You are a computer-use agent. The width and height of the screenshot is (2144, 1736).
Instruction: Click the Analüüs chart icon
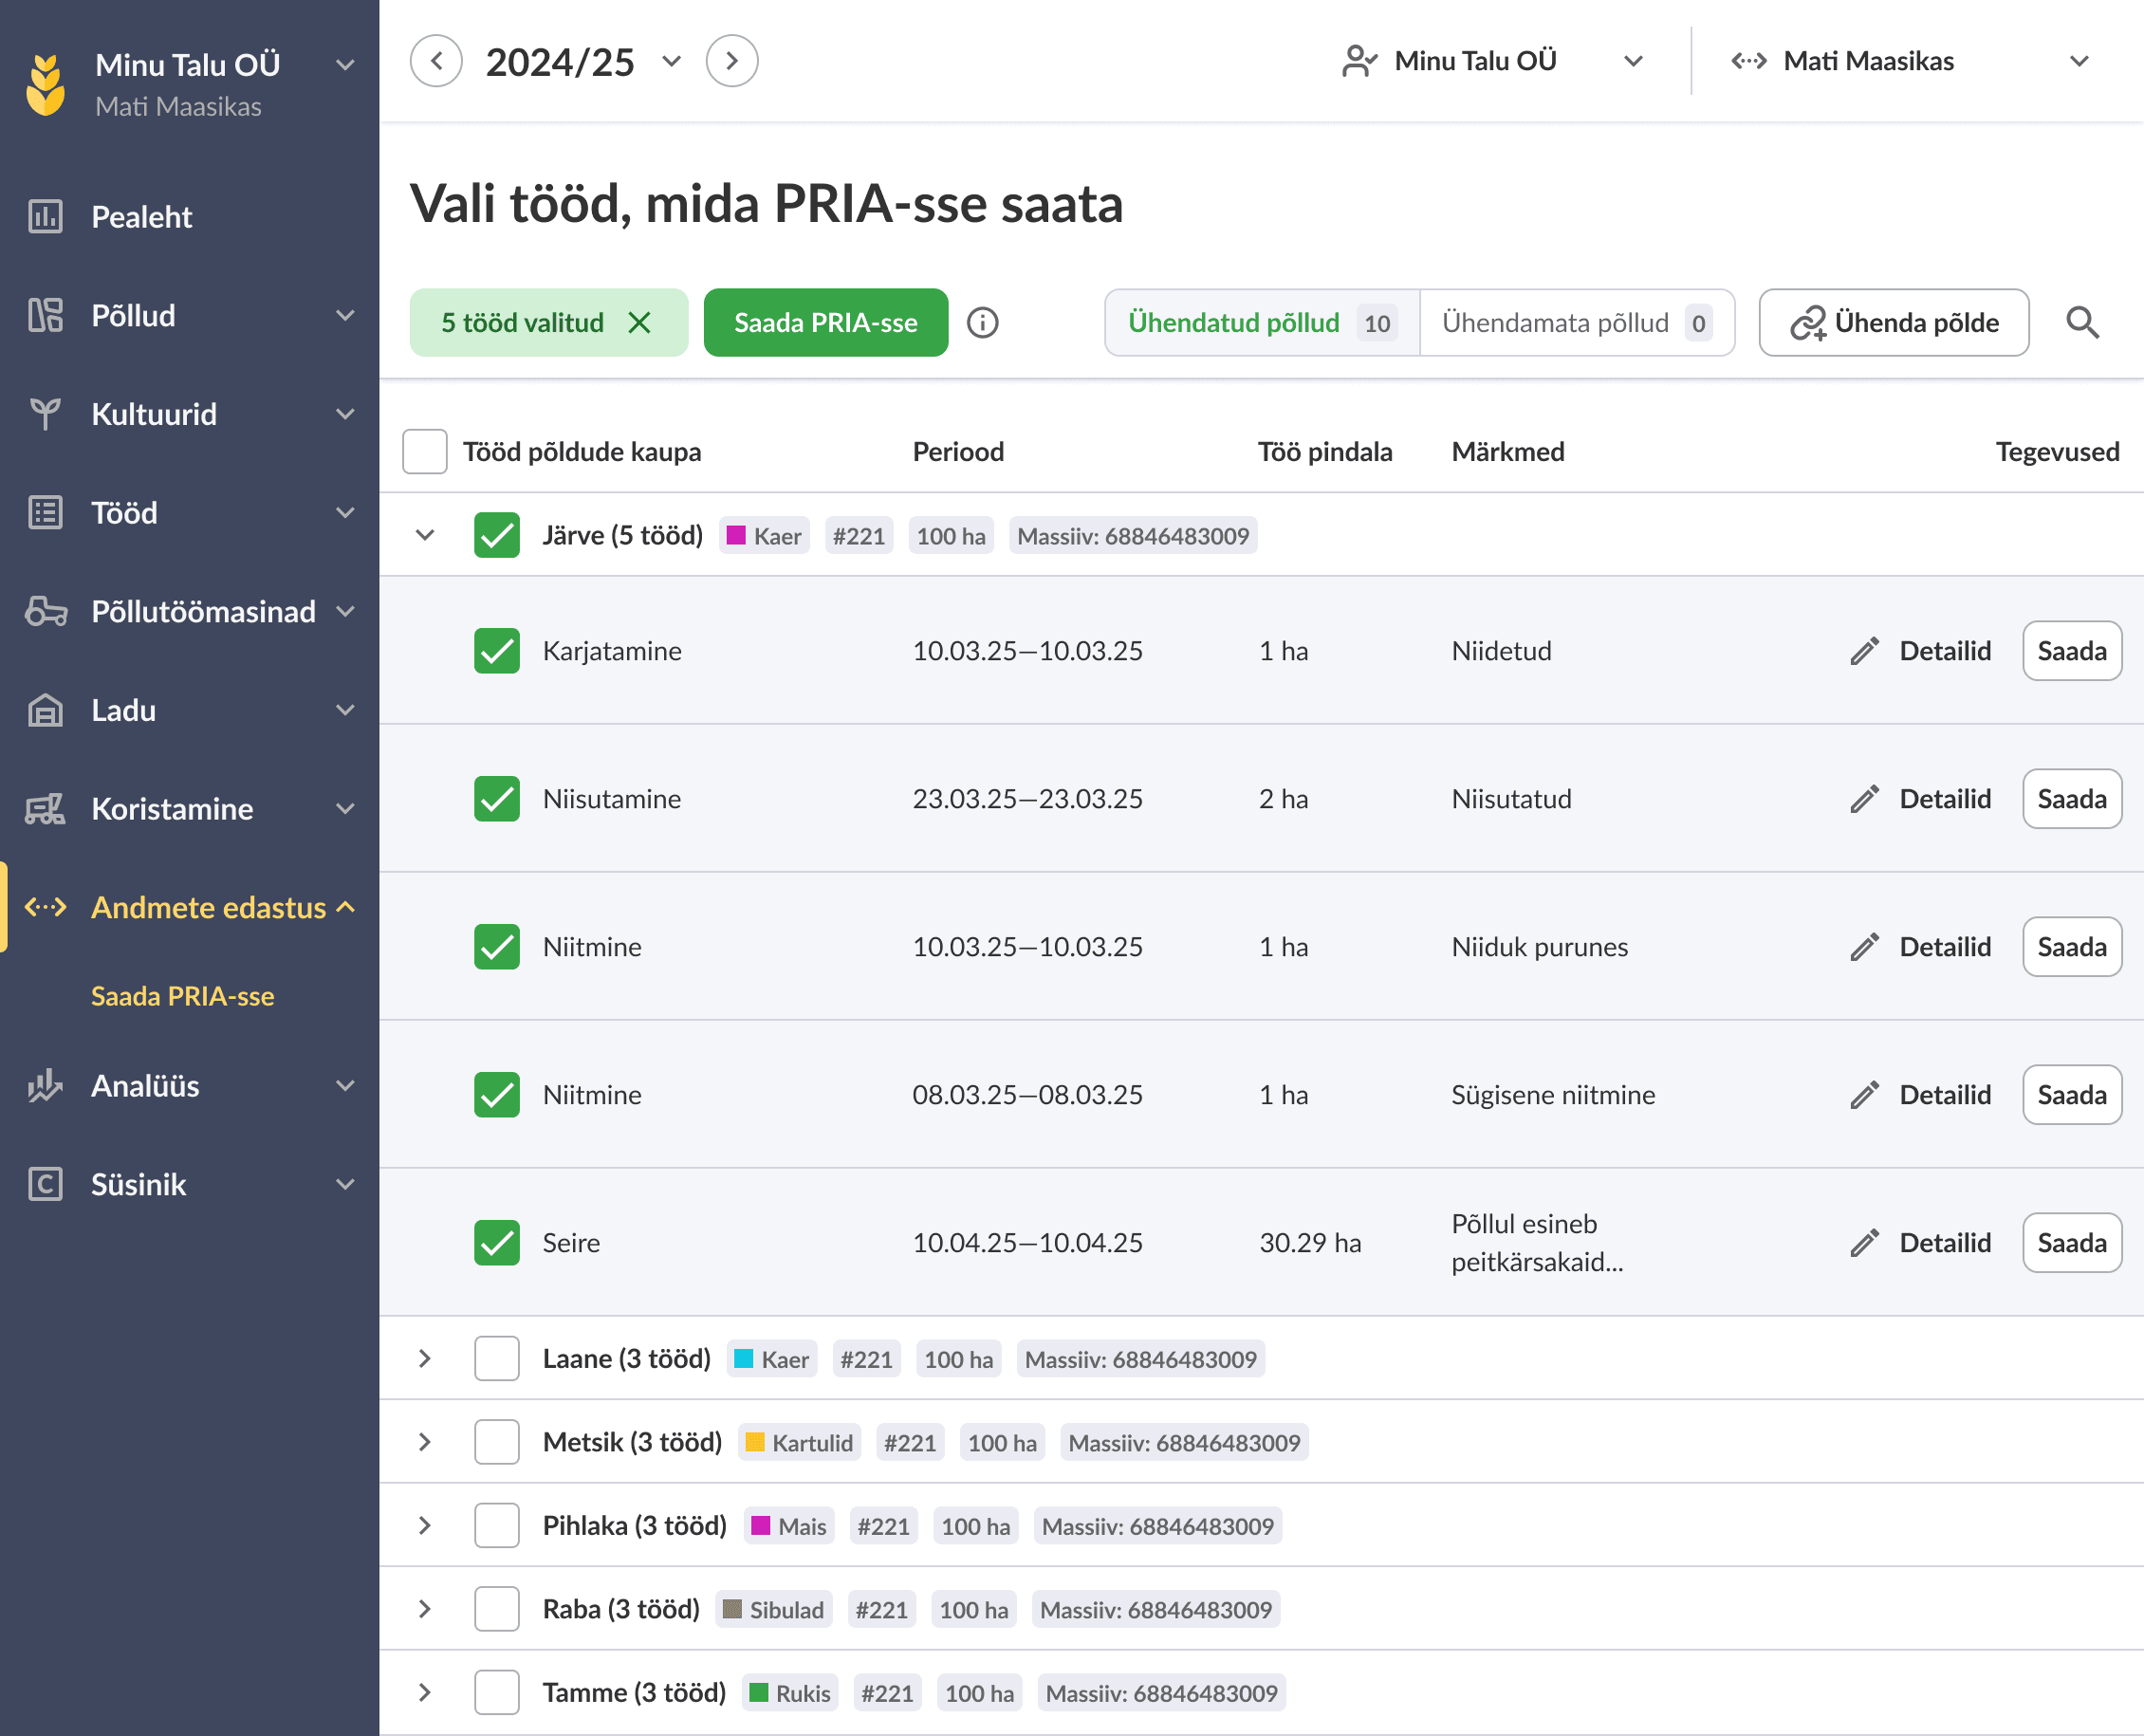tap(45, 1086)
